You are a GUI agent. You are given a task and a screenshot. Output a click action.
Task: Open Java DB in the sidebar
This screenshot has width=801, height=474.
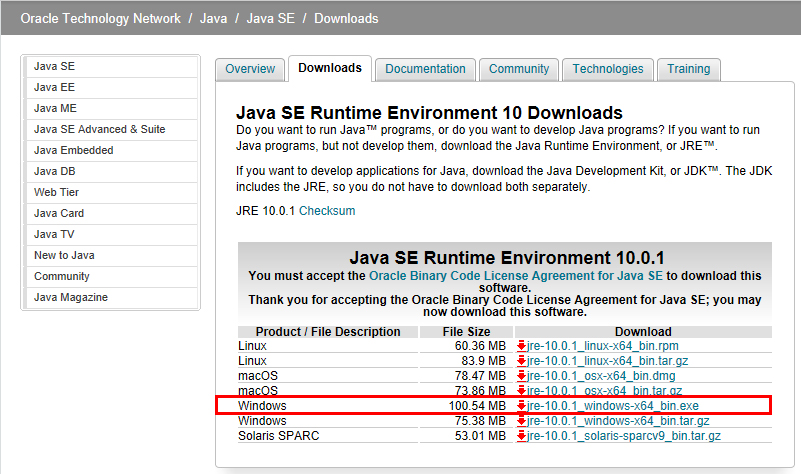tap(111, 171)
